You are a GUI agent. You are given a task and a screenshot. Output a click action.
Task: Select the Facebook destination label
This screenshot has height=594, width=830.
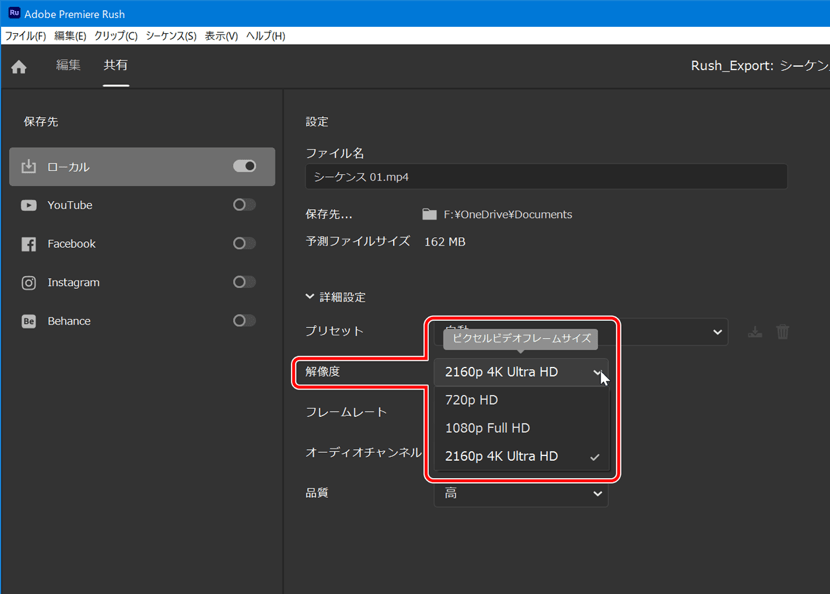[71, 244]
